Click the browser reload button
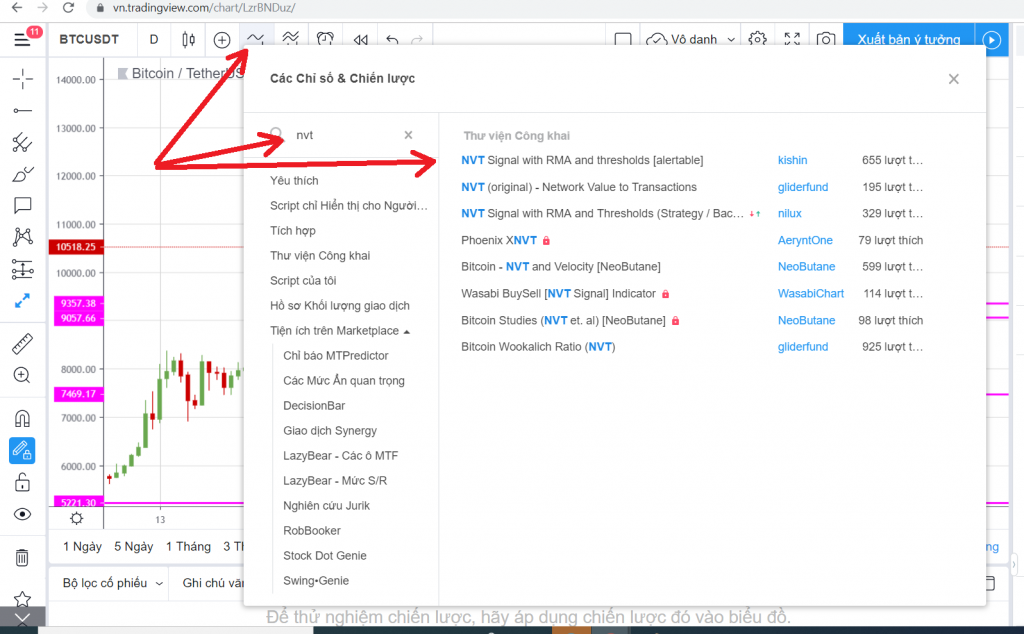The width and height of the screenshot is (1024, 634). (x=69, y=8)
